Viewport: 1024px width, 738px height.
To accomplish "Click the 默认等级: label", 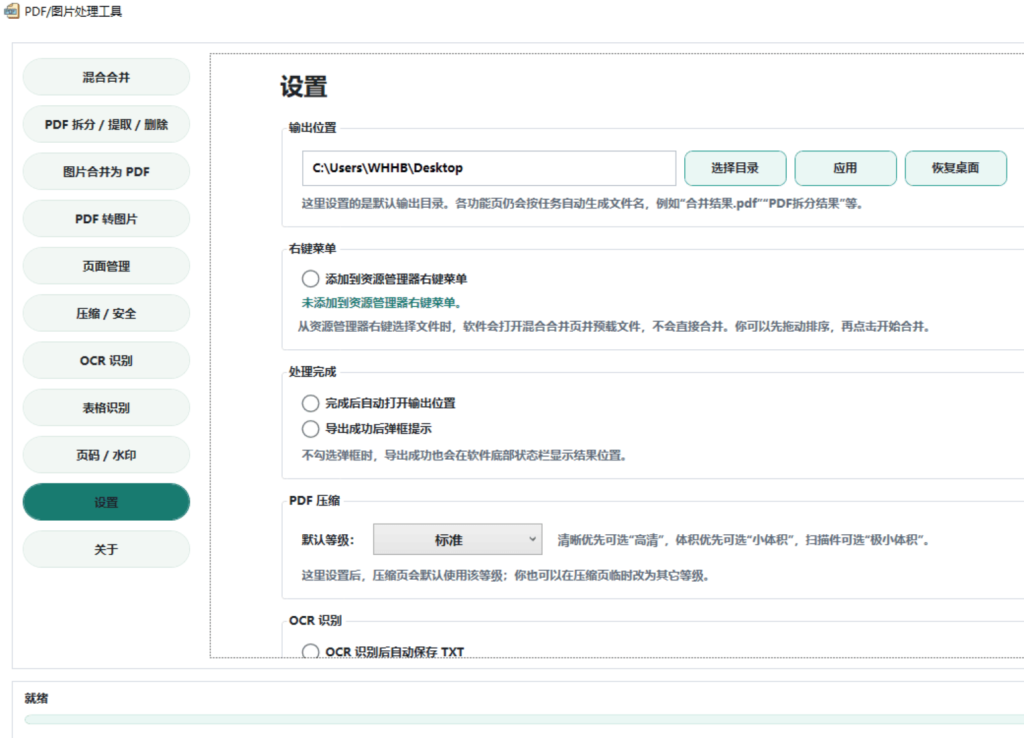I will (x=328, y=540).
